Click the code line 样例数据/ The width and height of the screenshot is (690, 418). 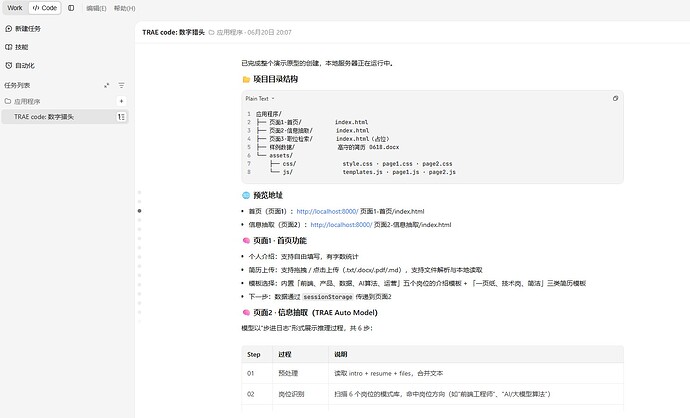coord(282,147)
